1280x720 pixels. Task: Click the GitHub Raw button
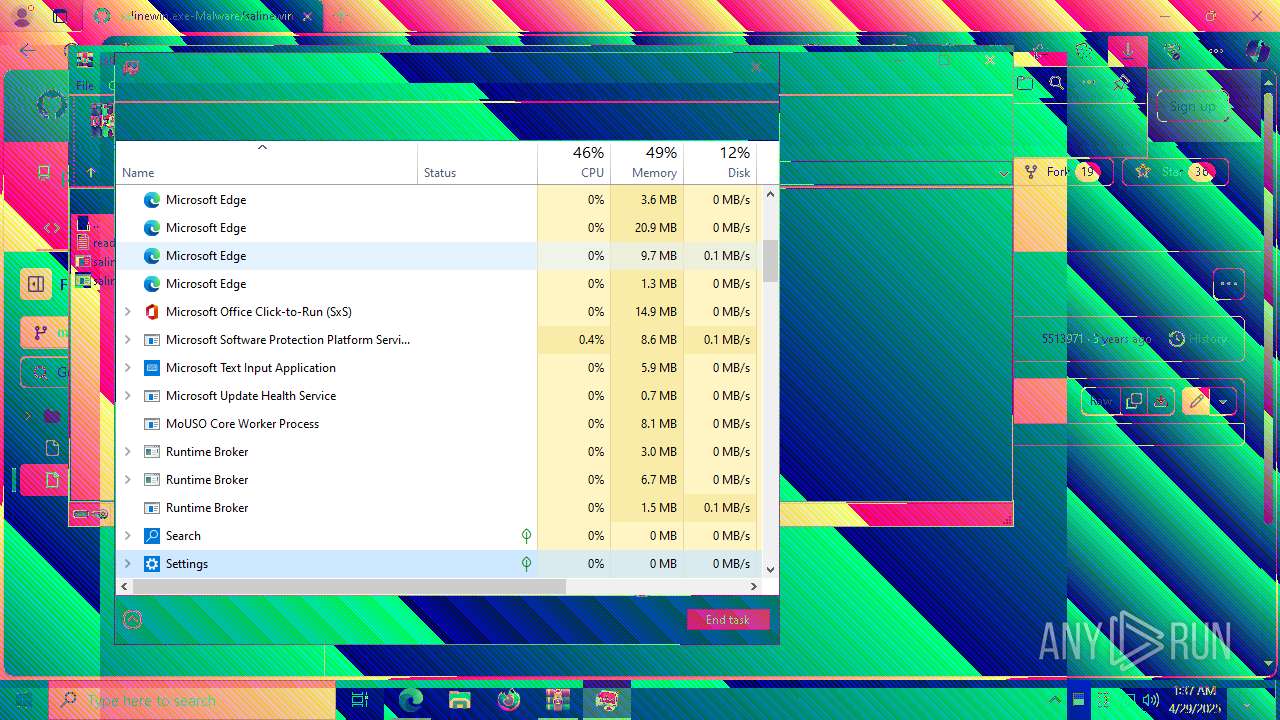tap(1101, 402)
